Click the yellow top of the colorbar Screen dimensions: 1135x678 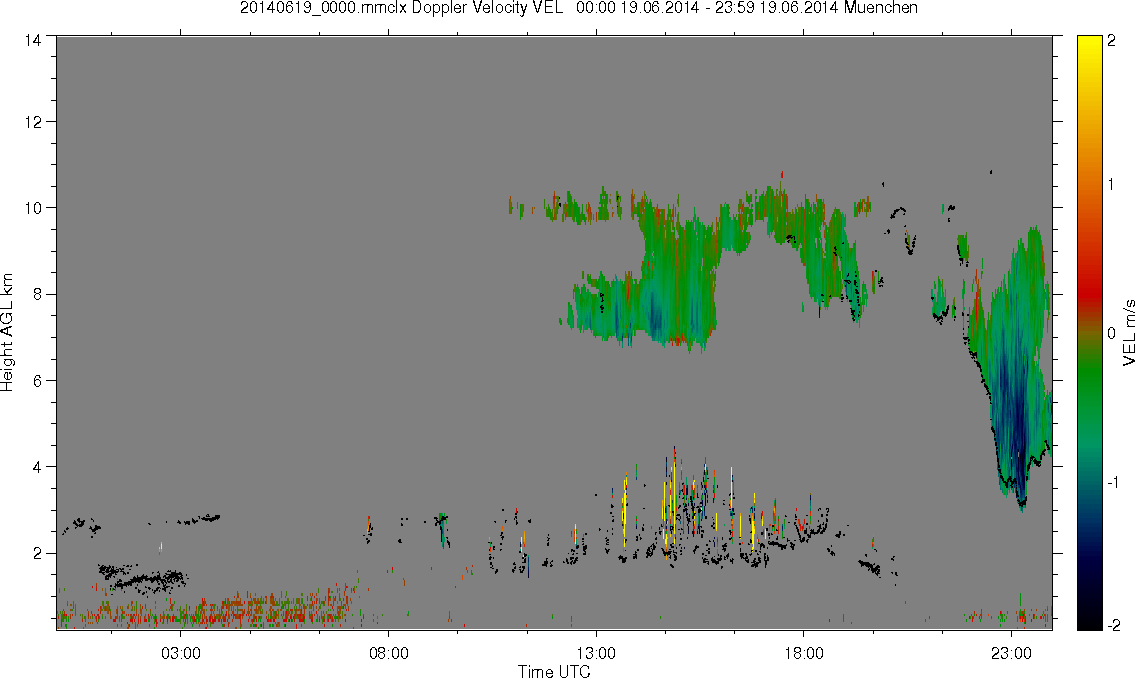(x=1089, y=51)
